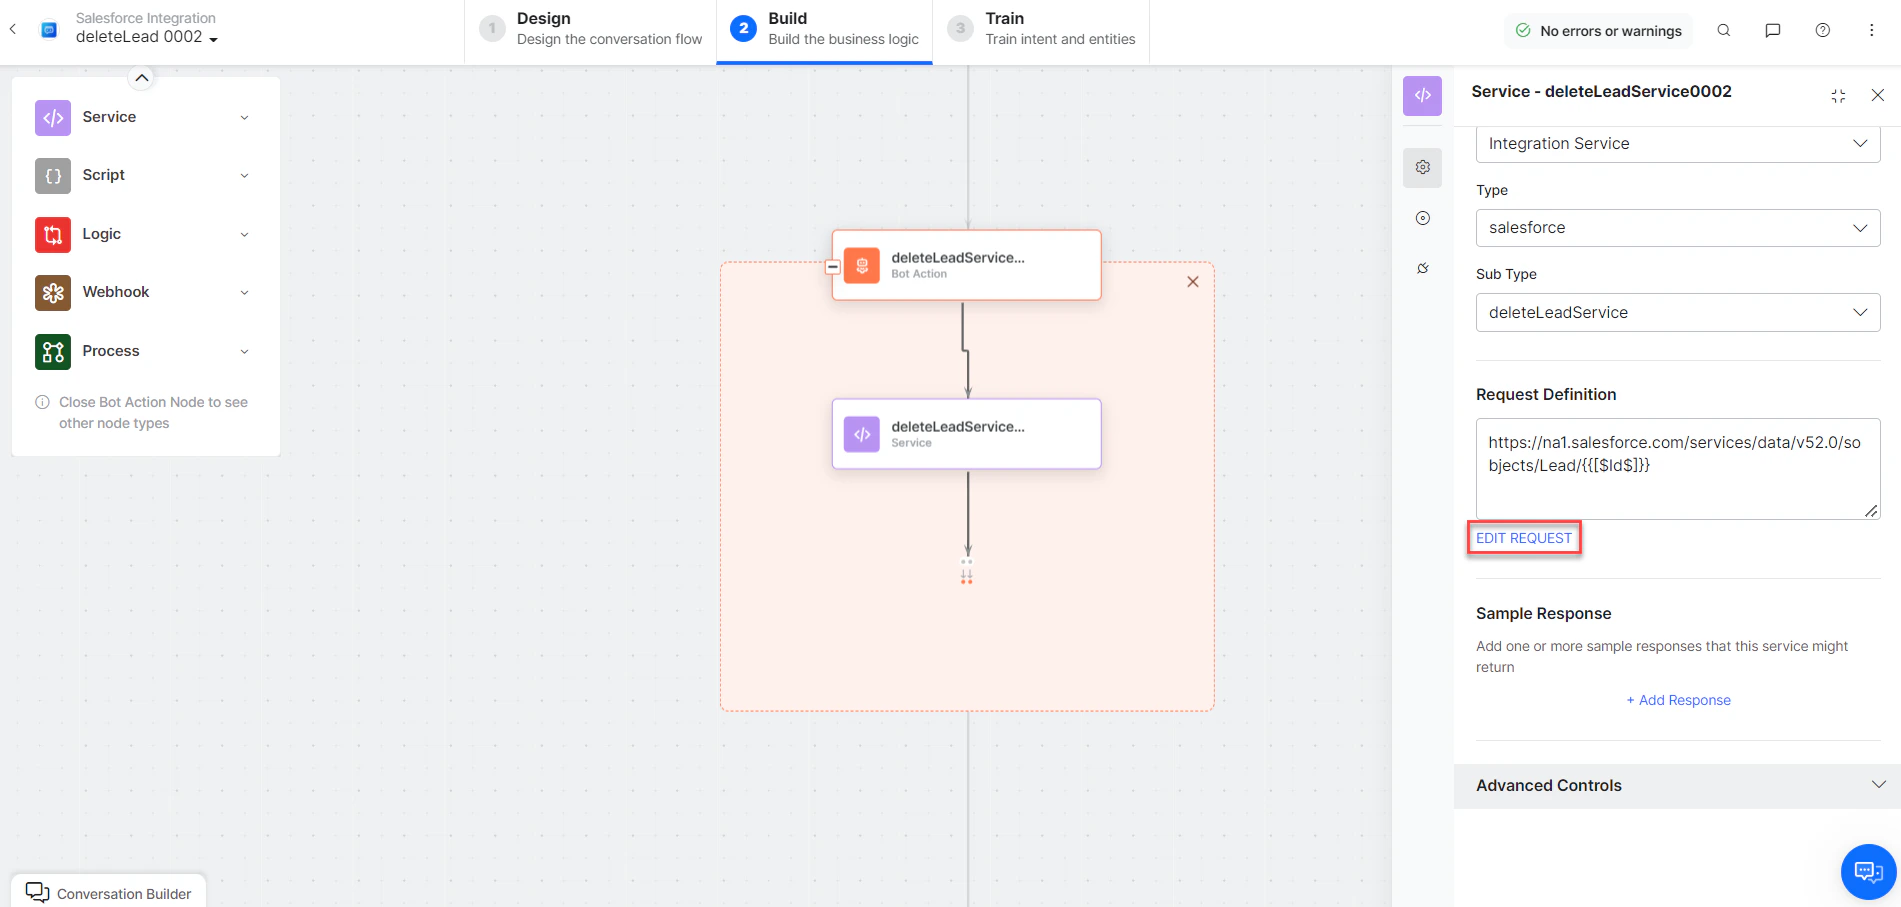Click Add Response under Sample Response
1901x907 pixels.
[x=1677, y=700]
